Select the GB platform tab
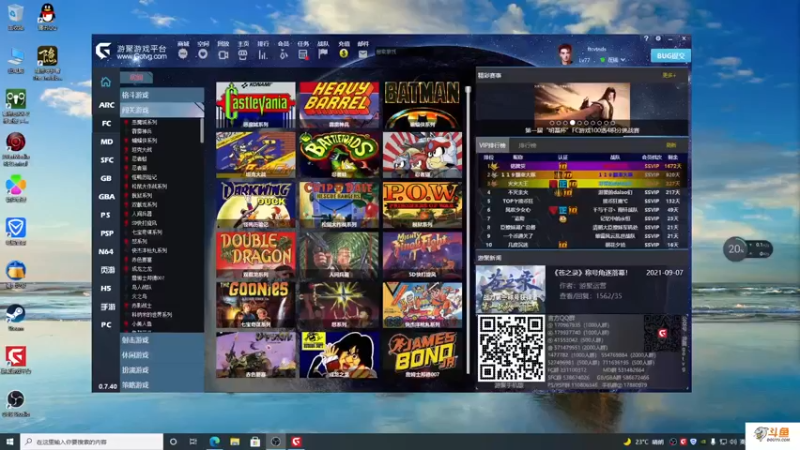The image size is (800, 450). tap(106, 178)
